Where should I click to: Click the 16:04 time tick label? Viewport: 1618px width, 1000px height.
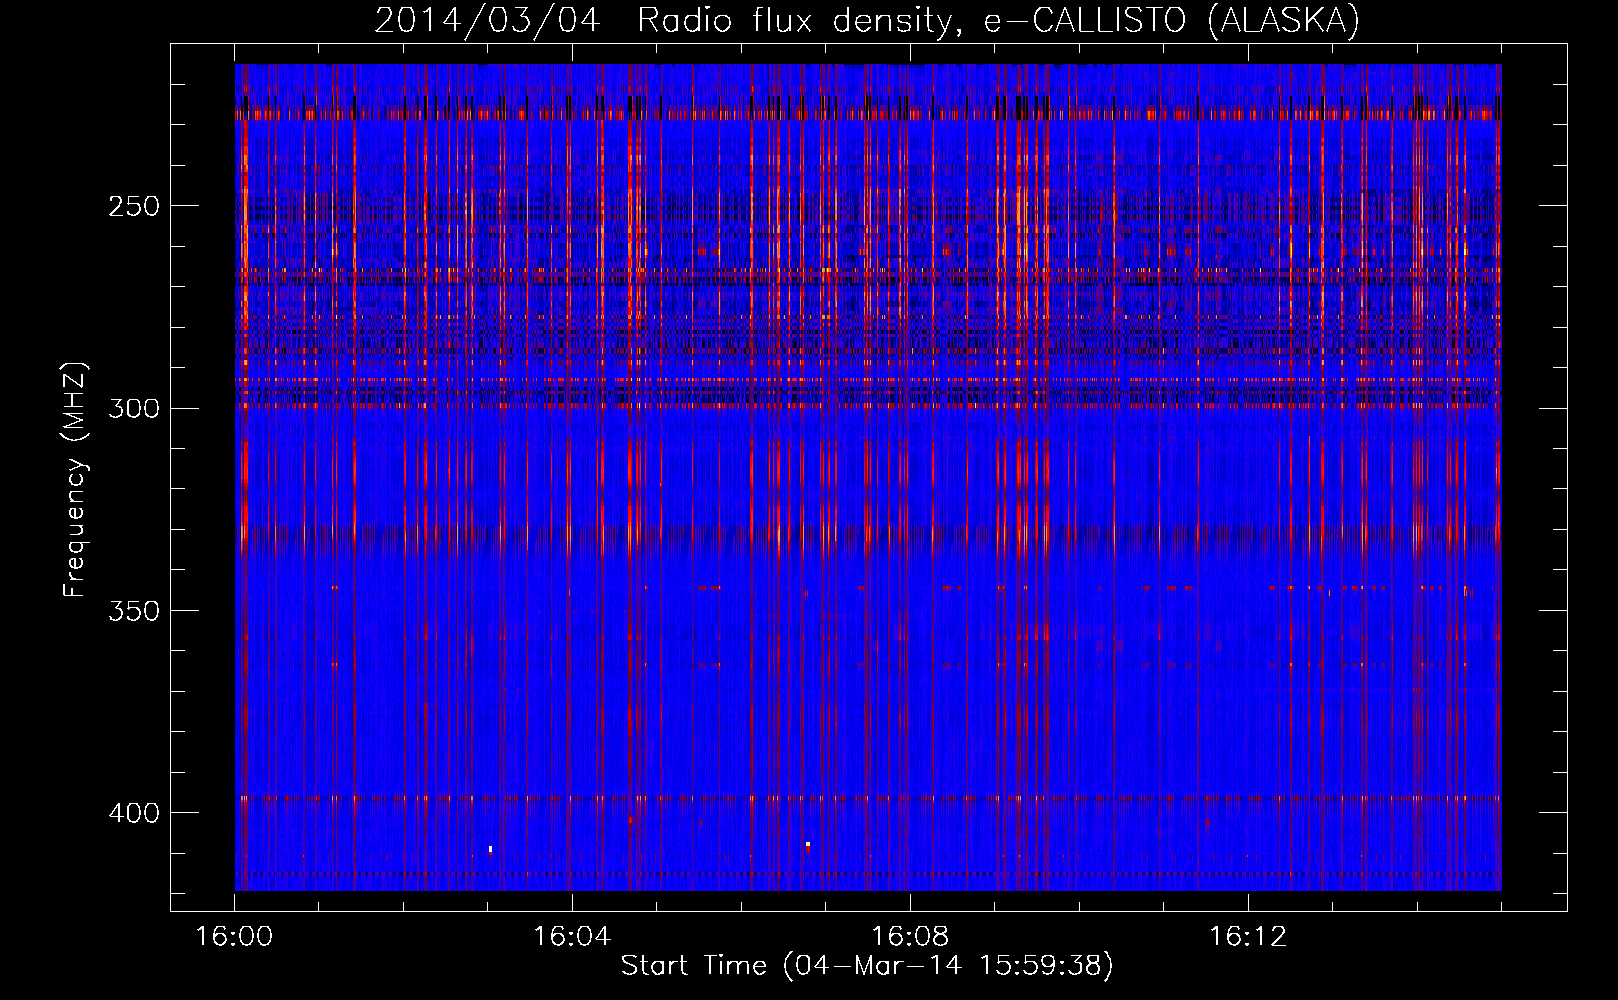click(x=572, y=937)
